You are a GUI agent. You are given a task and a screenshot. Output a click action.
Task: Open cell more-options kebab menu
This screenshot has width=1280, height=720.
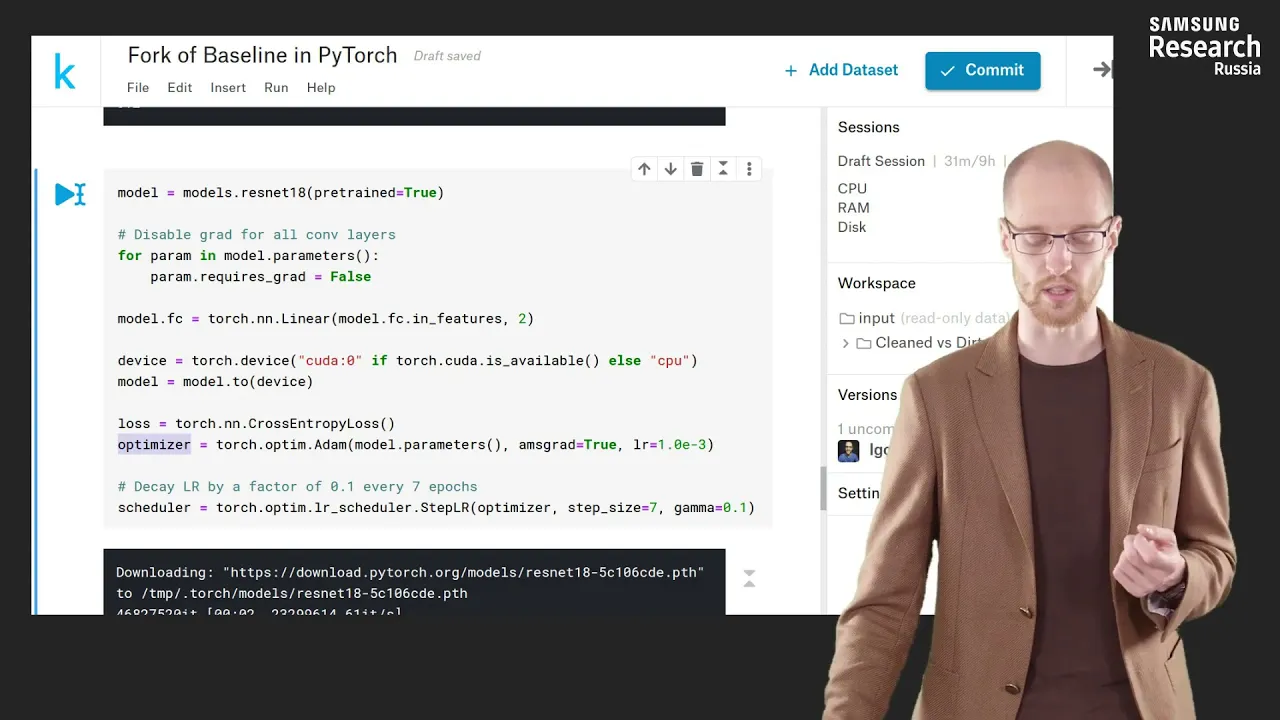pos(749,169)
